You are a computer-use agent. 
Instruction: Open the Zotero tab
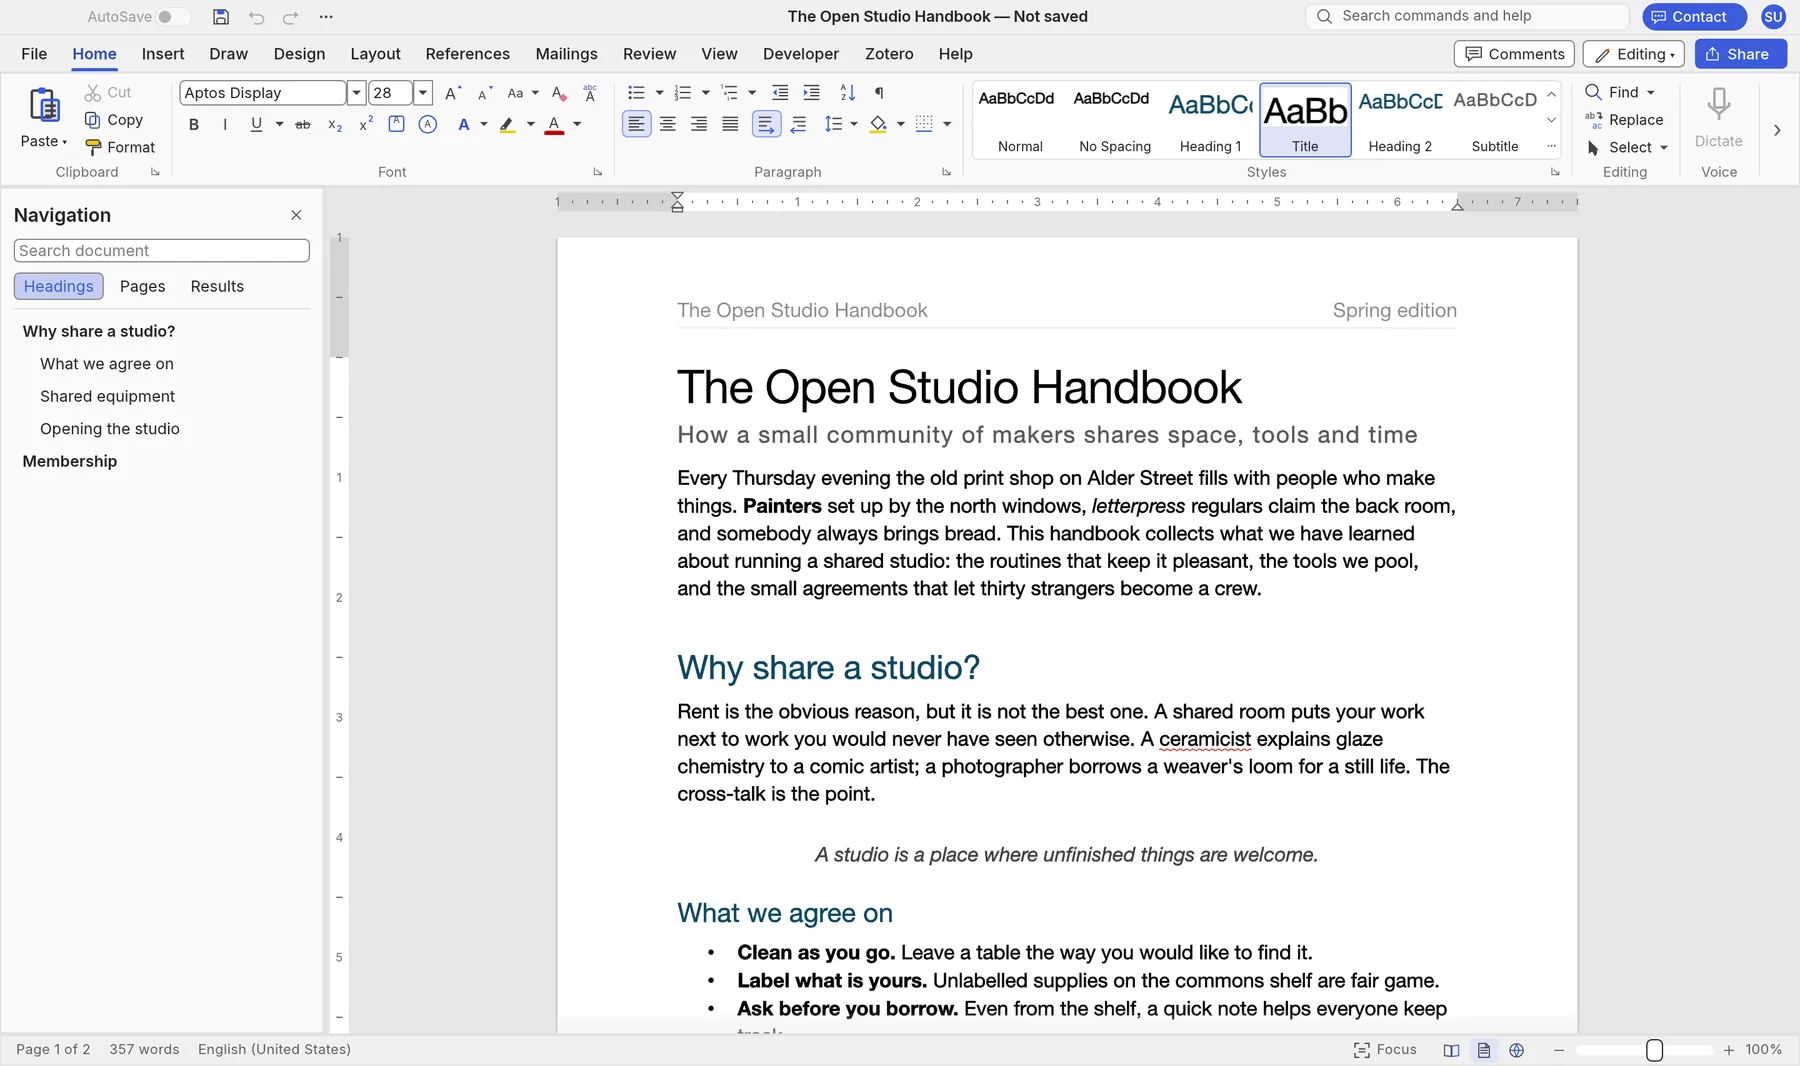[x=889, y=54]
